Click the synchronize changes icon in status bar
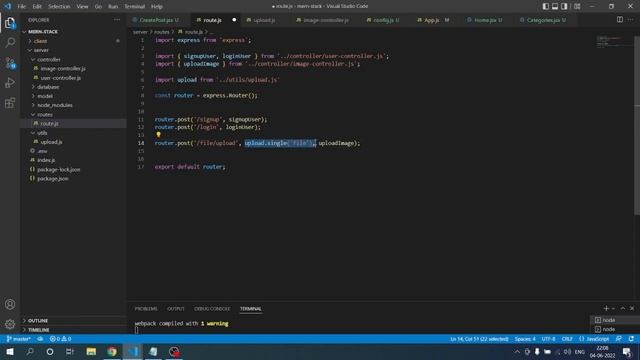 [x=40, y=339]
